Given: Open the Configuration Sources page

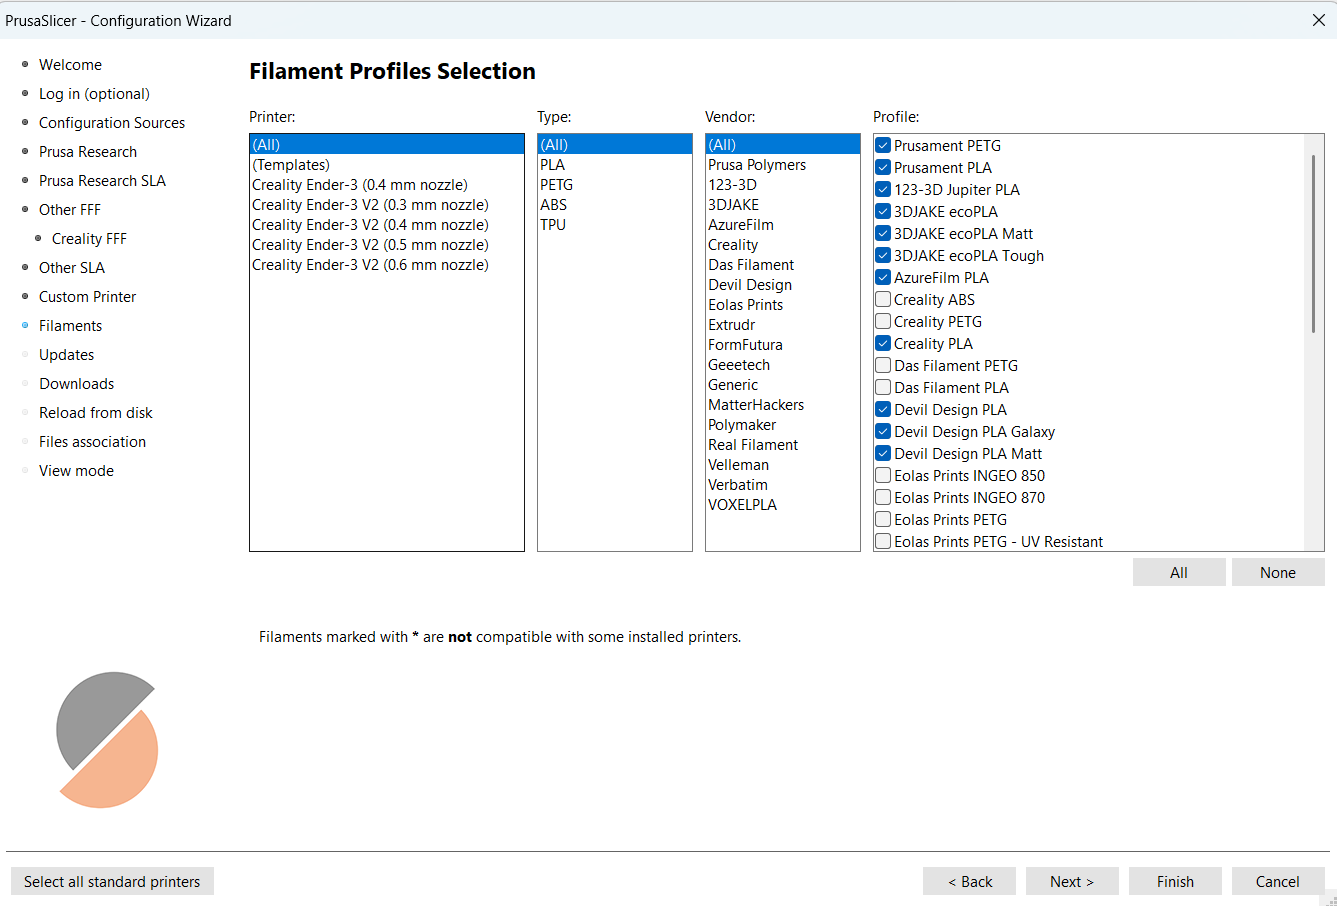Looking at the screenshot, I should pos(112,123).
